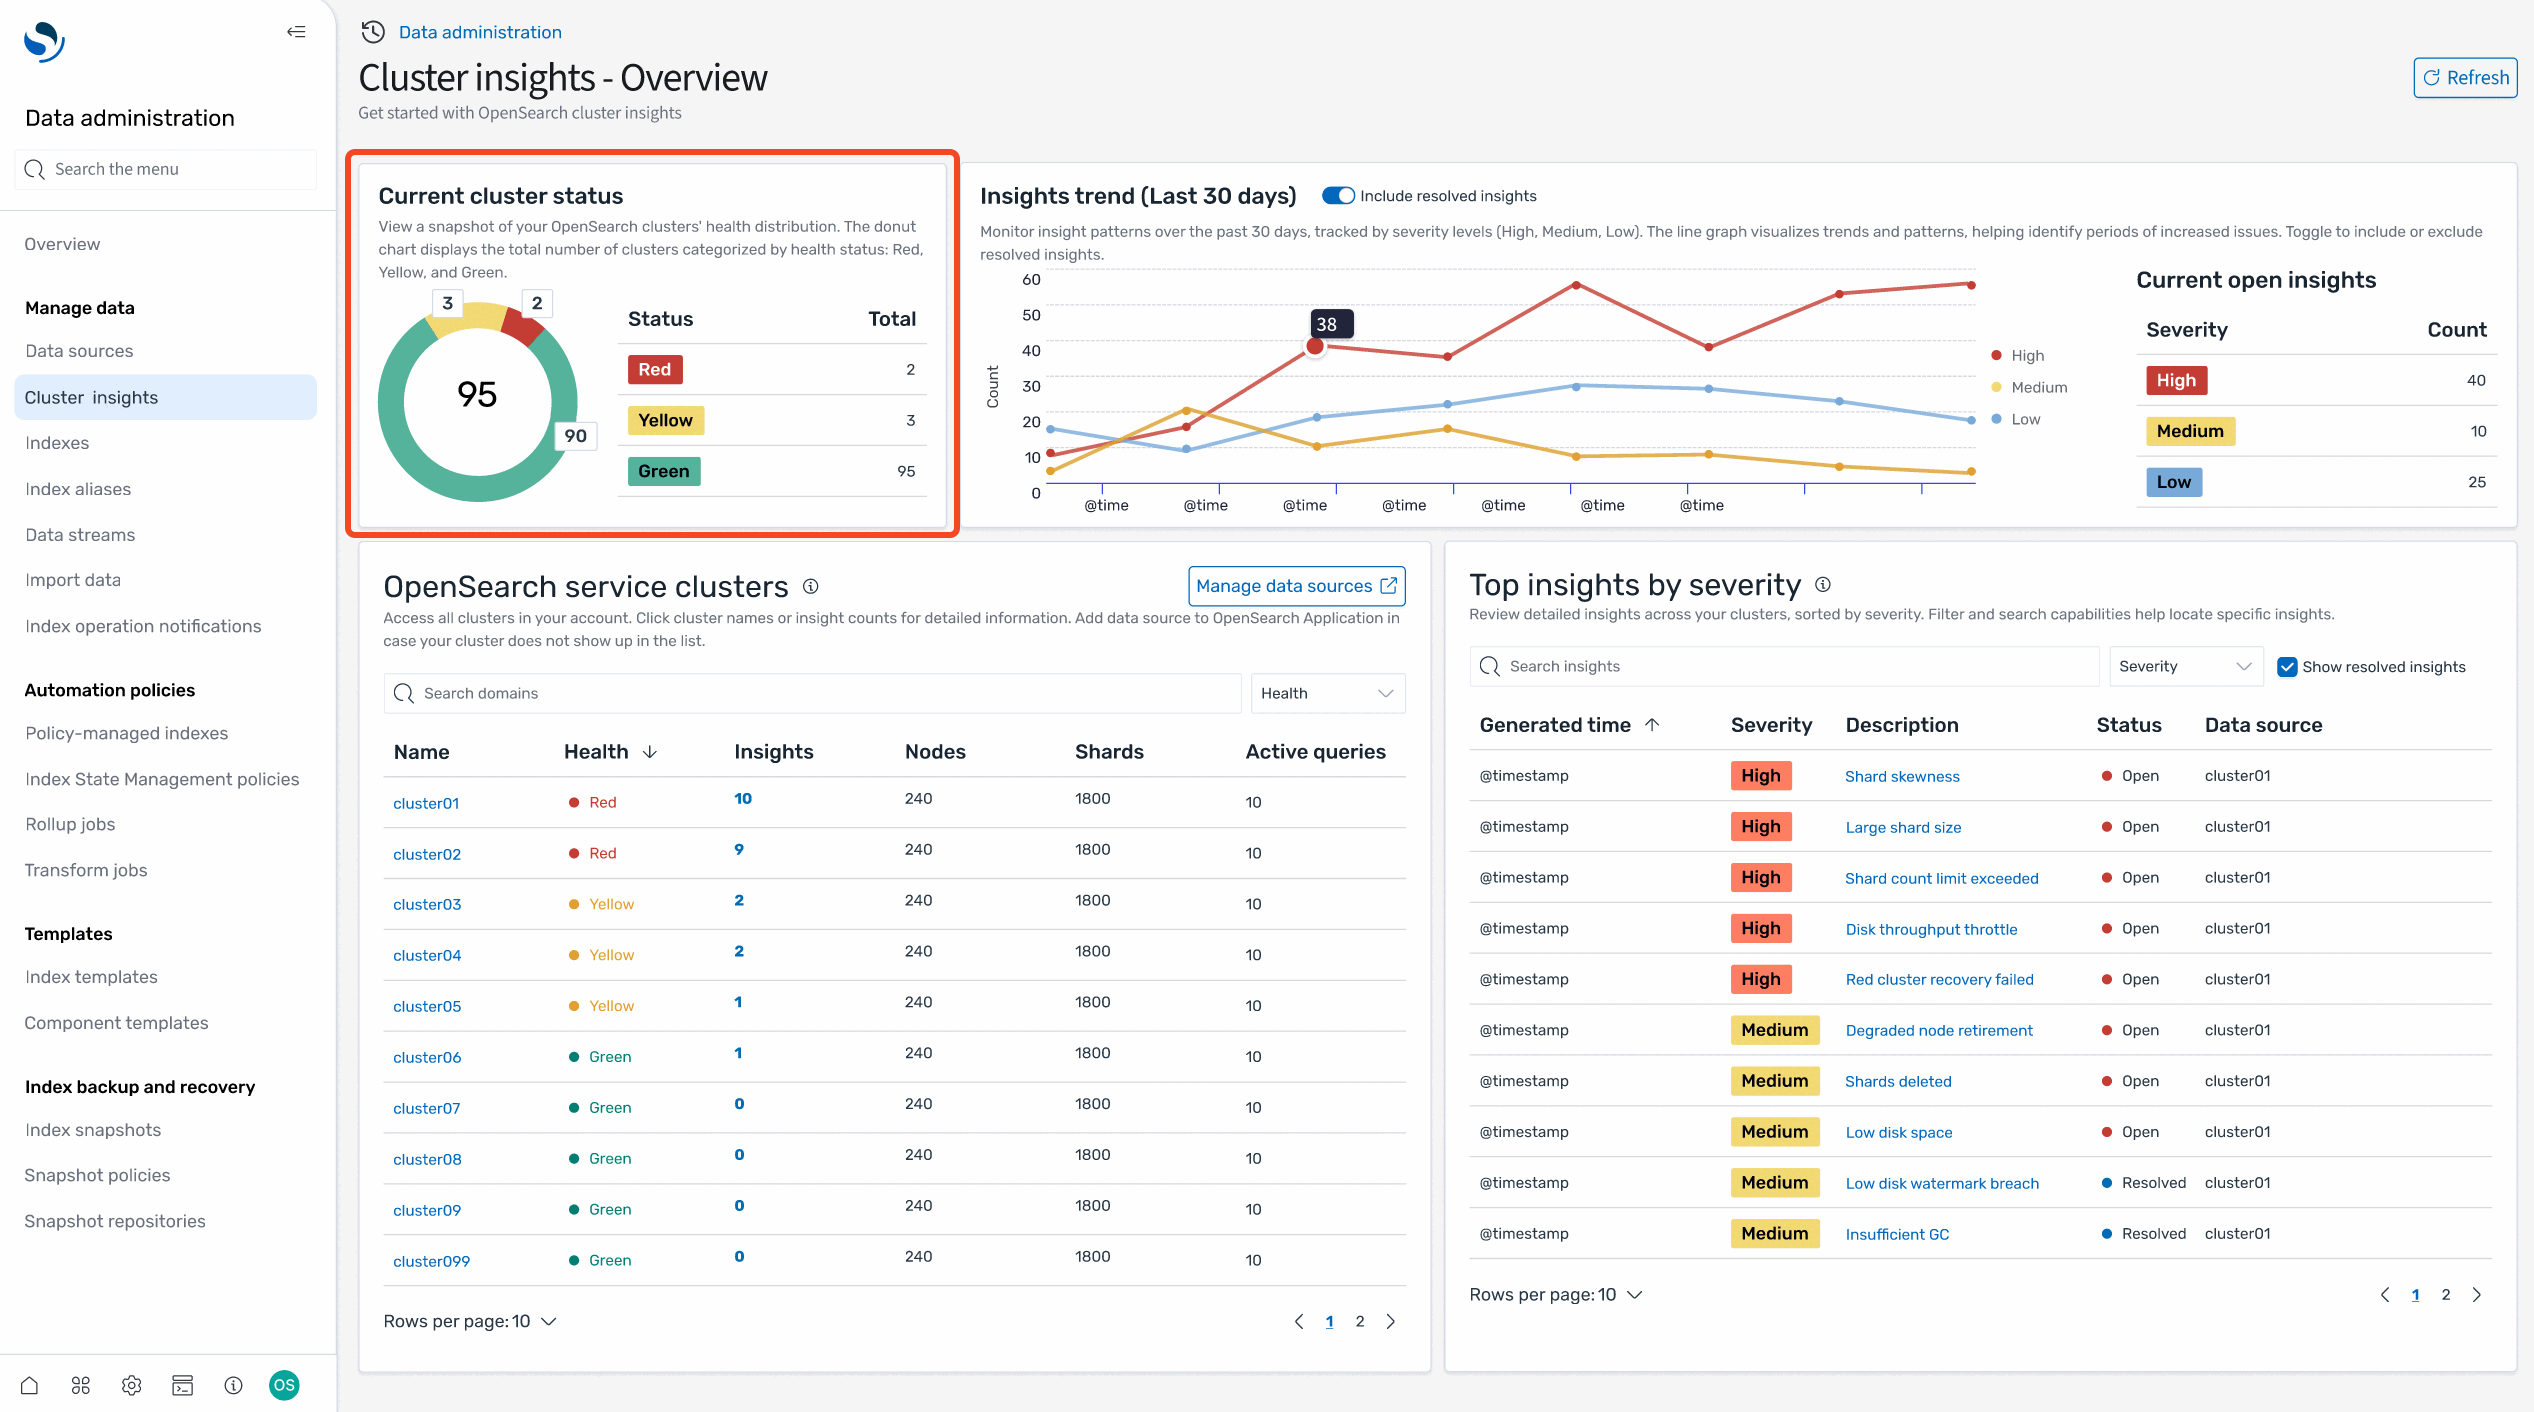Viewport: 2534px width, 1412px height.
Task: Toggle Include resolved insights switch
Action: click(1337, 196)
